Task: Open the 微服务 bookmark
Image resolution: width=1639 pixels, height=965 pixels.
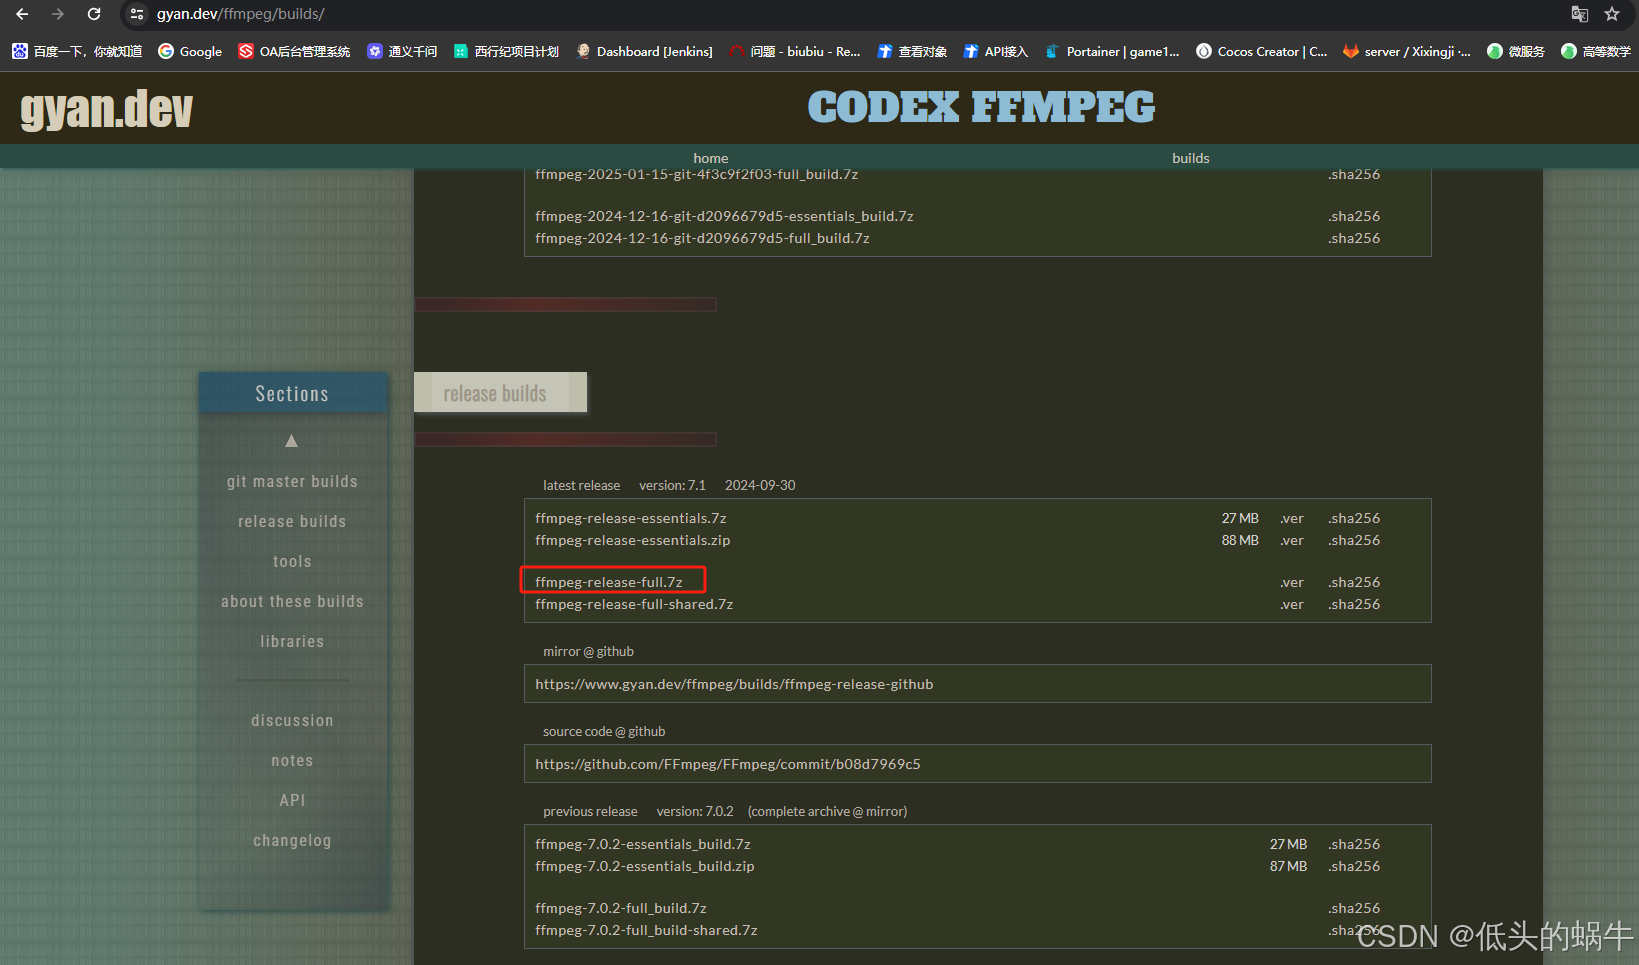Action: (x=1516, y=51)
